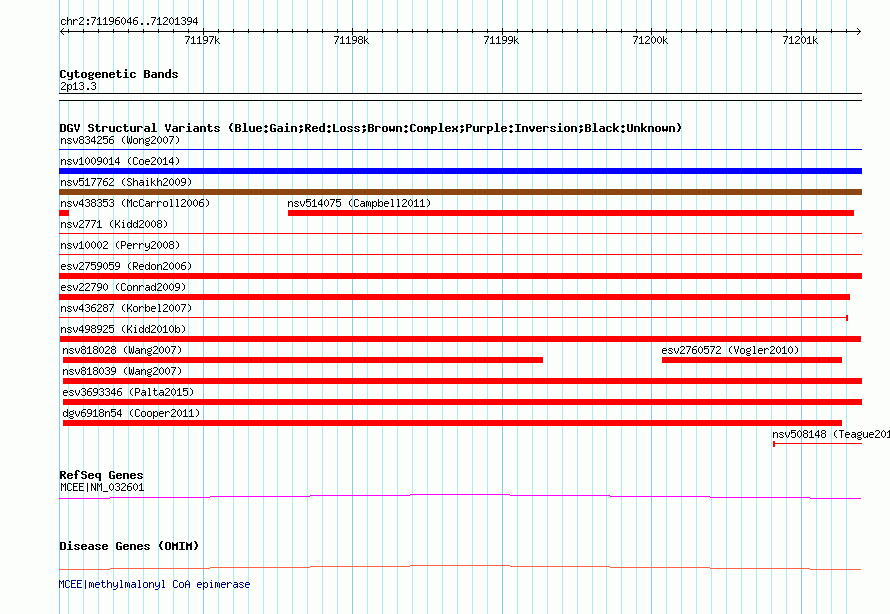Click the brown nsv517762 complex variant bar
The image size is (890, 614).
[x=460, y=192]
